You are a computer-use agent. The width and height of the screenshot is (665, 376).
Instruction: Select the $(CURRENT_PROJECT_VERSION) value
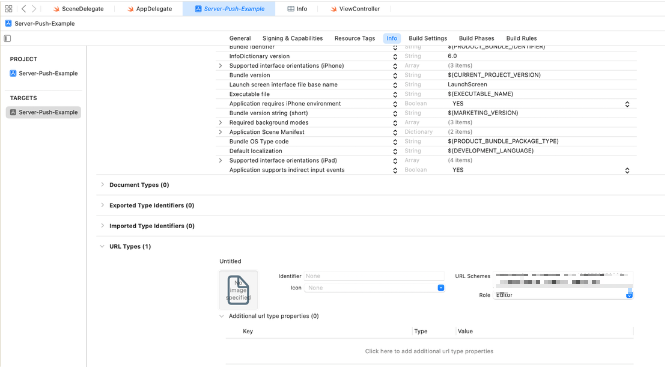coord(494,75)
